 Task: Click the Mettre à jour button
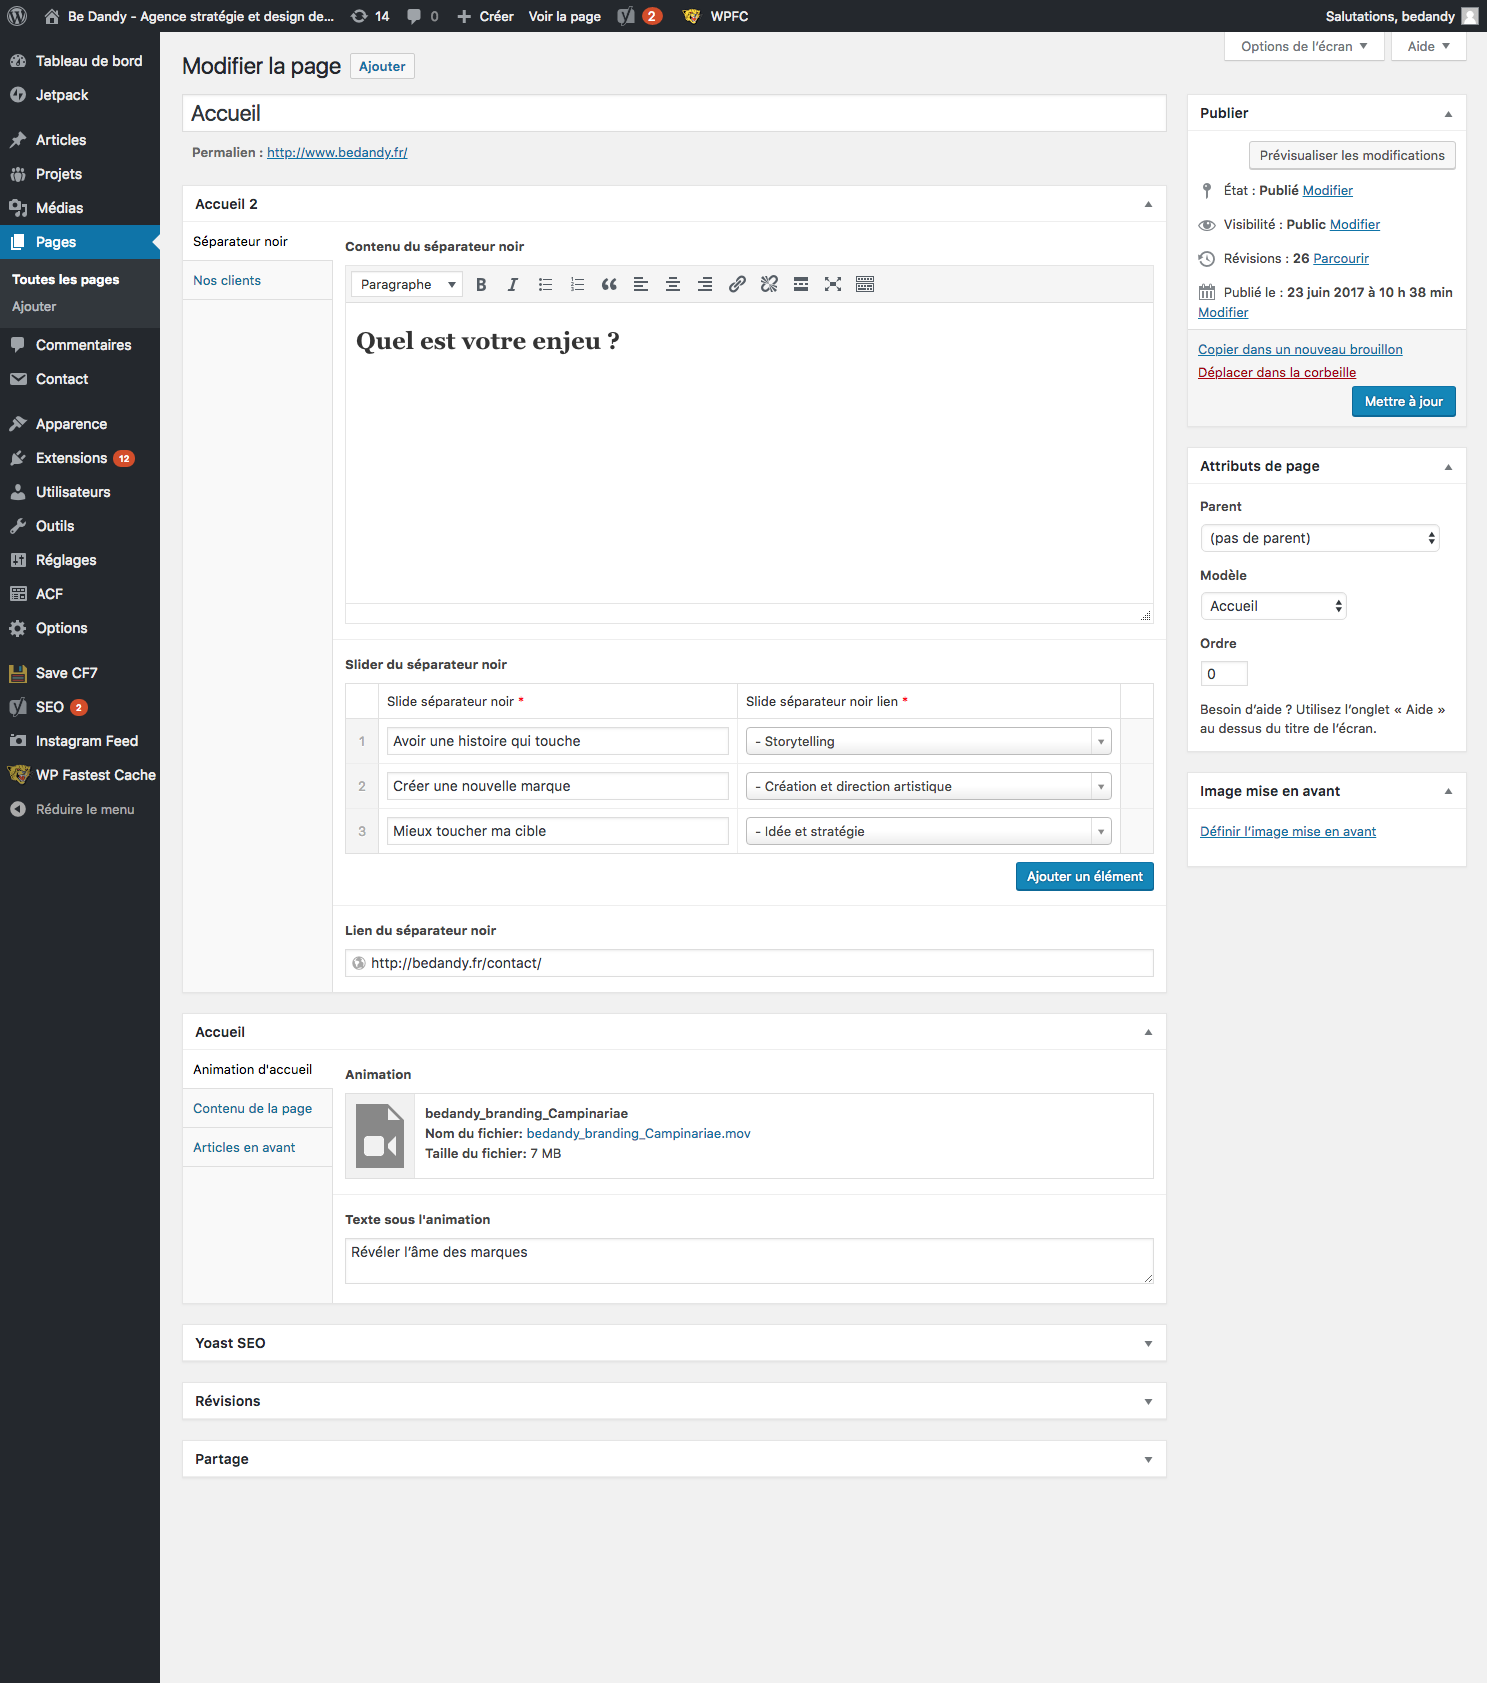[1403, 402]
